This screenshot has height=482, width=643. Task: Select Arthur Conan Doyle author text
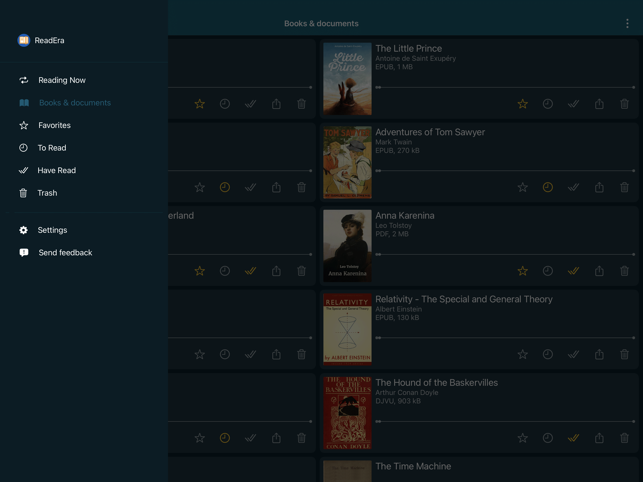click(x=407, y=393)
